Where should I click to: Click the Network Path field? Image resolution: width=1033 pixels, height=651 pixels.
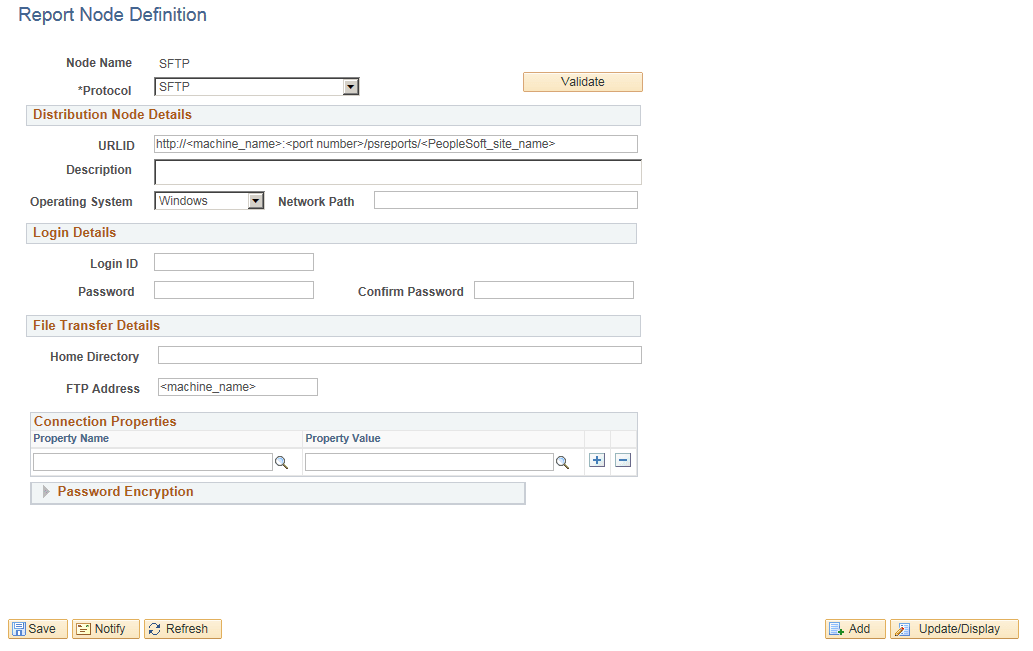tap(505, 200)
